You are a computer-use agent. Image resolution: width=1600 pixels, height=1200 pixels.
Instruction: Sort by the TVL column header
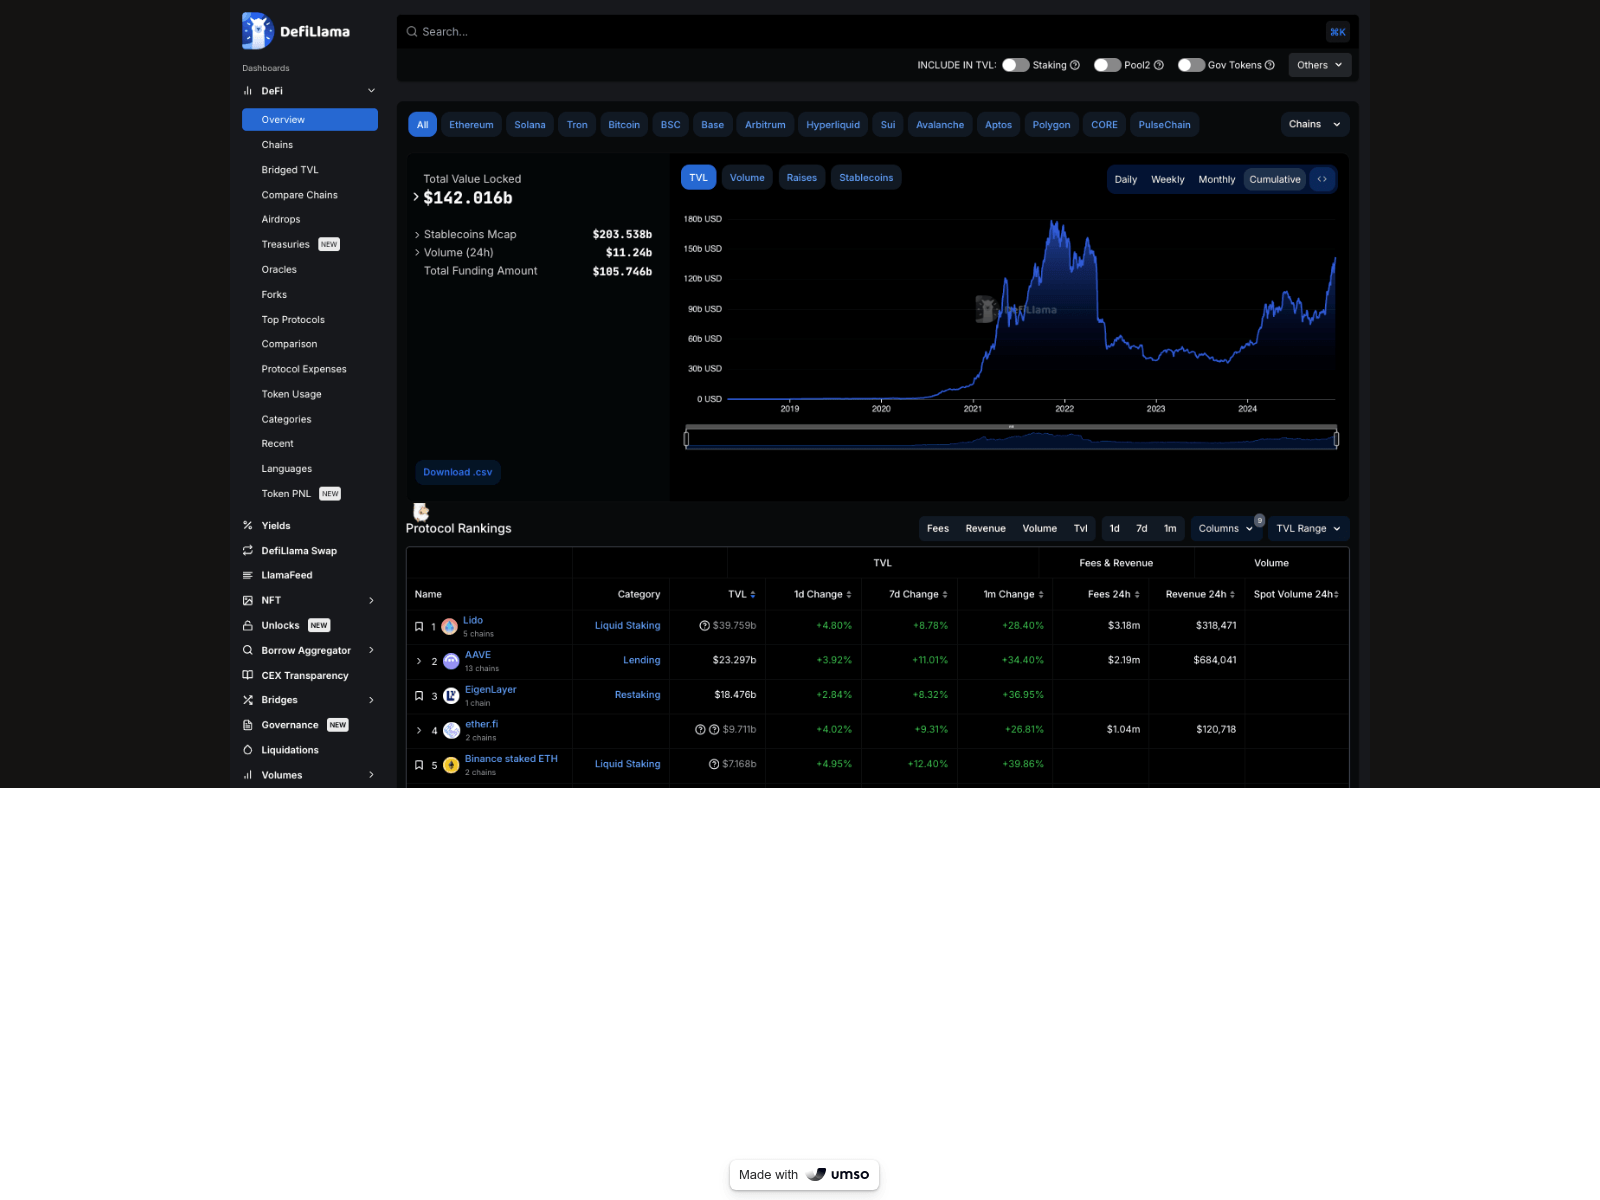[x=742, y=595]
